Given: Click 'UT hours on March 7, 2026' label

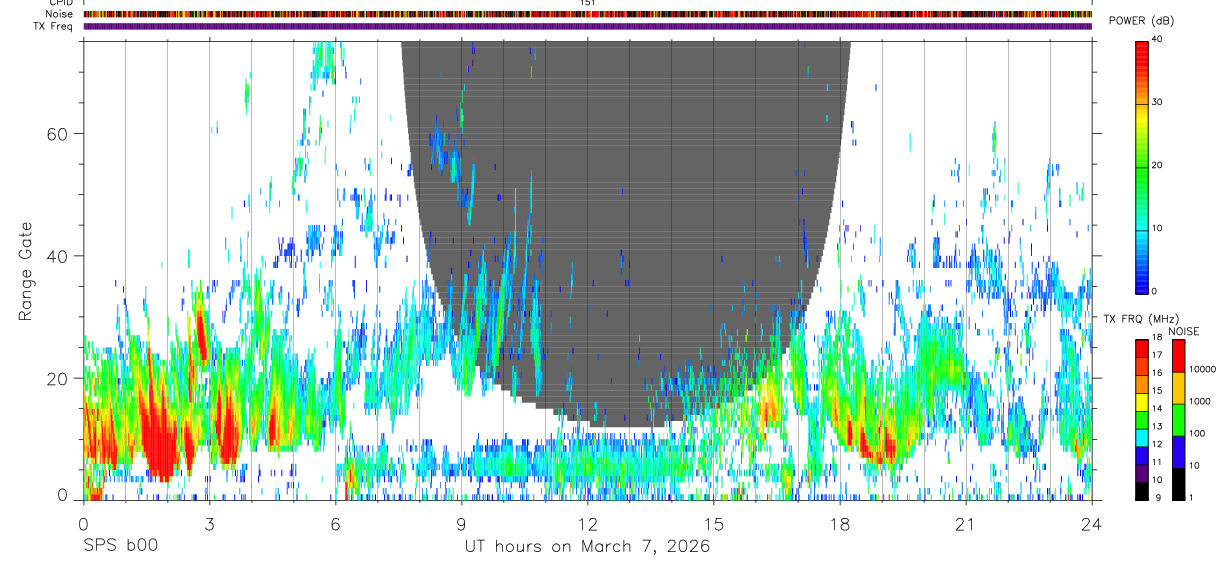Looking at the screenshot, I should [587, 546].
